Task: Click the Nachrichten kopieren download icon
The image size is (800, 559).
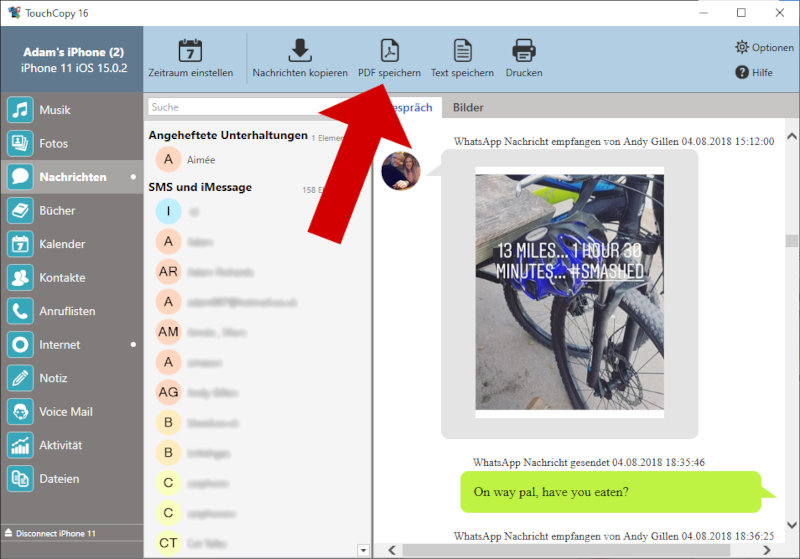Action: pyautogui.click(x=300, y=50)
